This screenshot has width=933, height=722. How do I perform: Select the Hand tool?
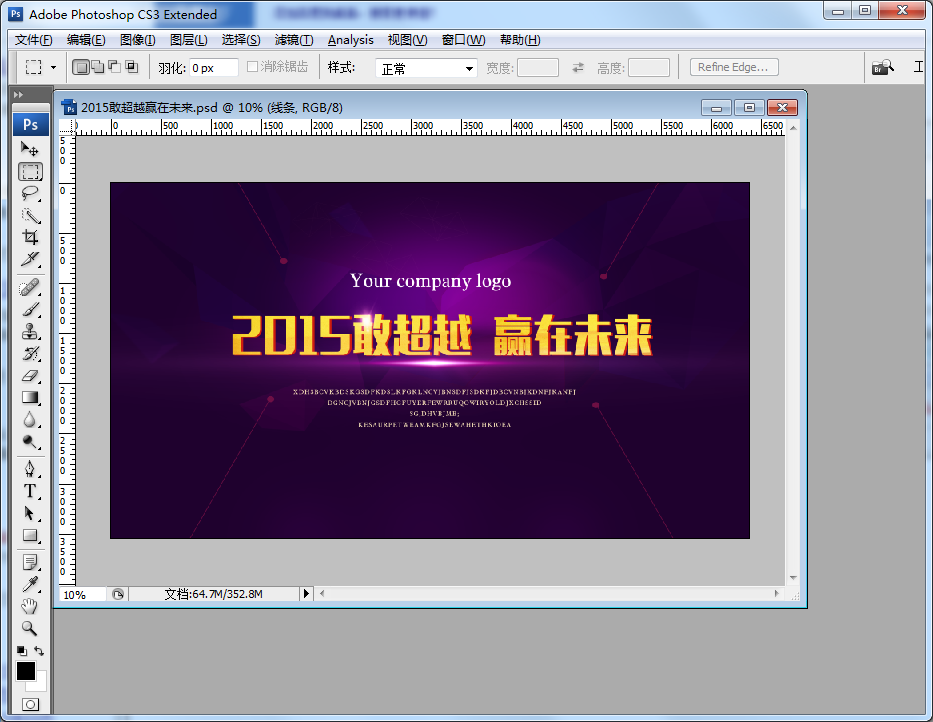30,606
